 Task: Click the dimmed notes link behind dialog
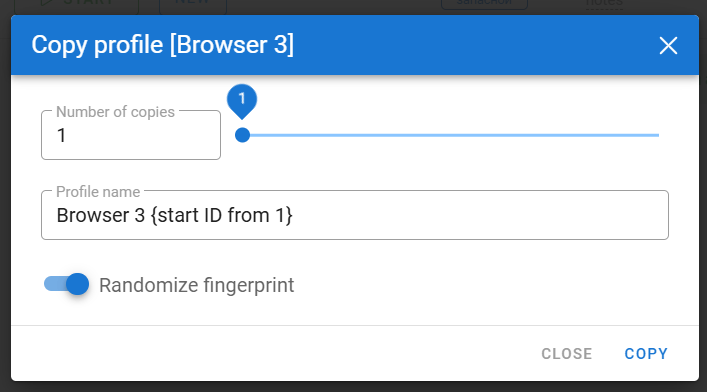tap(604, 4)
